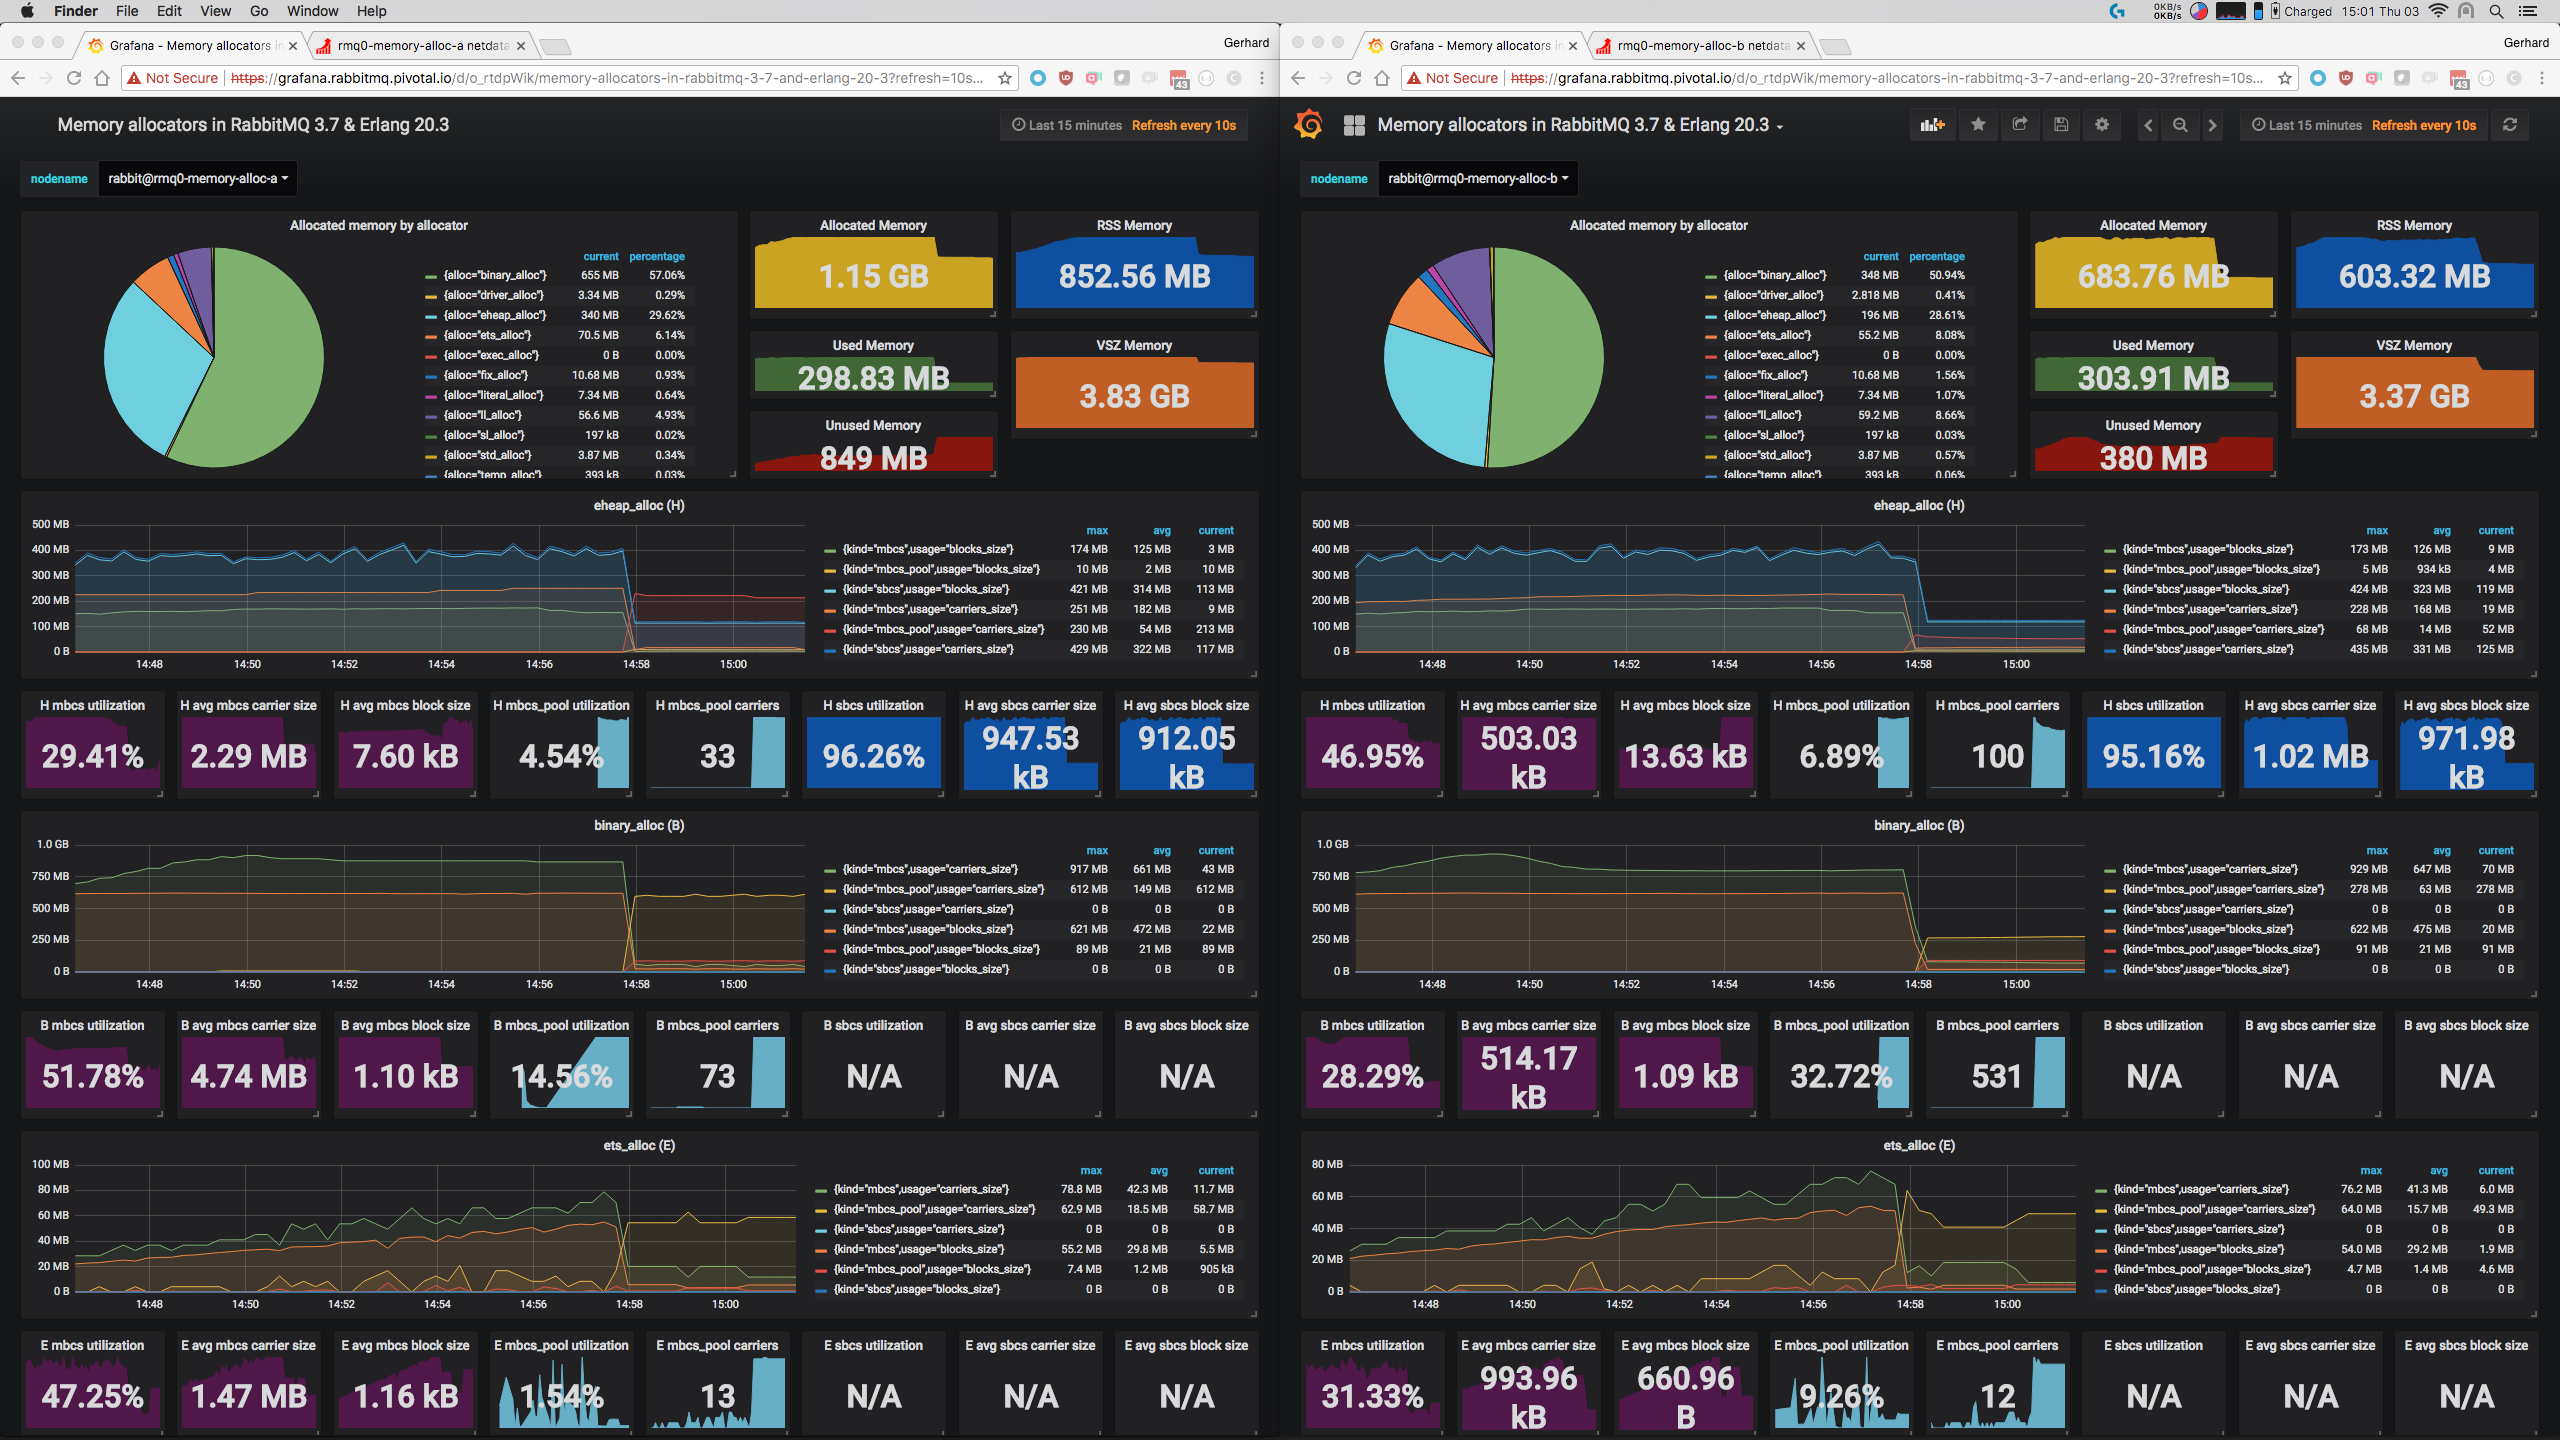Click the sbcs blocks_size color swatch in the left ets_alloc legend
The height and width of the screenshot is (1440, 2560).
pos(821,1290)
